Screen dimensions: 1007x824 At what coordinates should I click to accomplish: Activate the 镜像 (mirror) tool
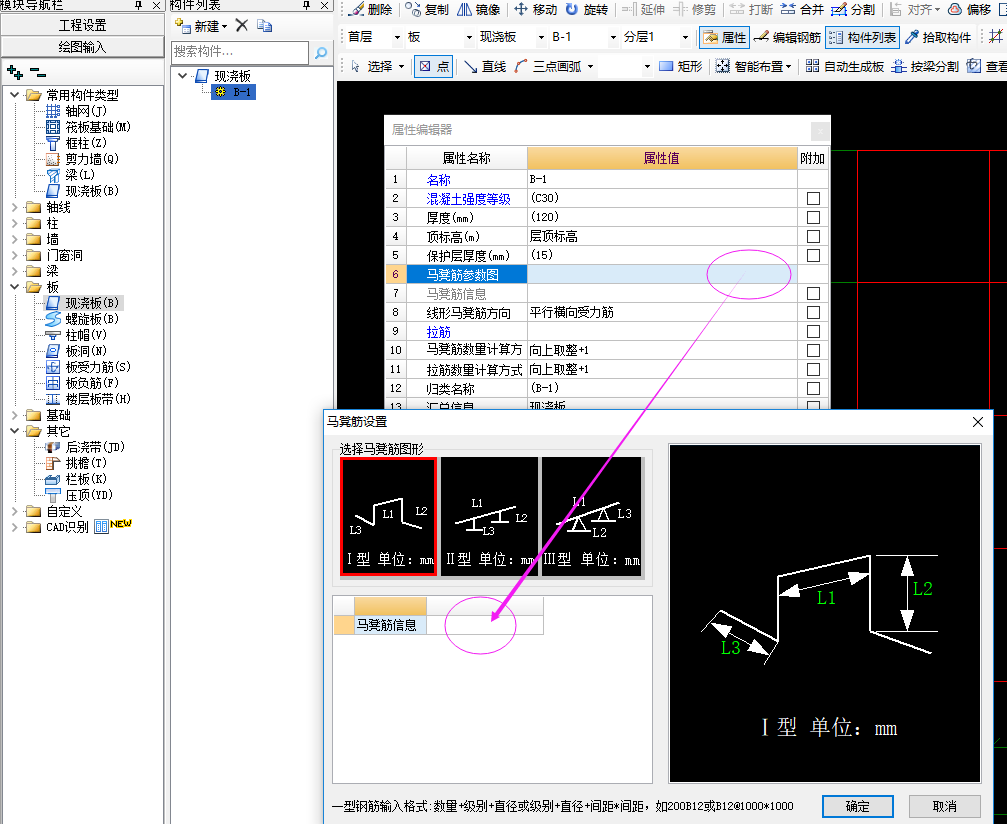coord(478,10)
